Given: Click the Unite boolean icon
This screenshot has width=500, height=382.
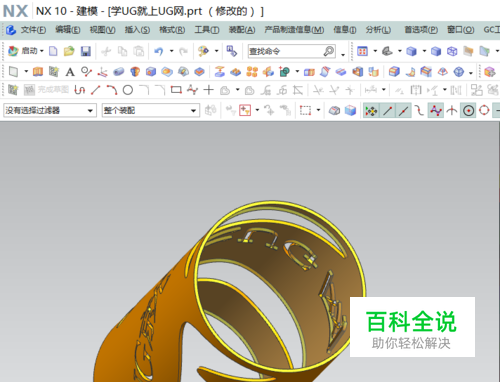Looking at the screenshot, I should [284, 72].
